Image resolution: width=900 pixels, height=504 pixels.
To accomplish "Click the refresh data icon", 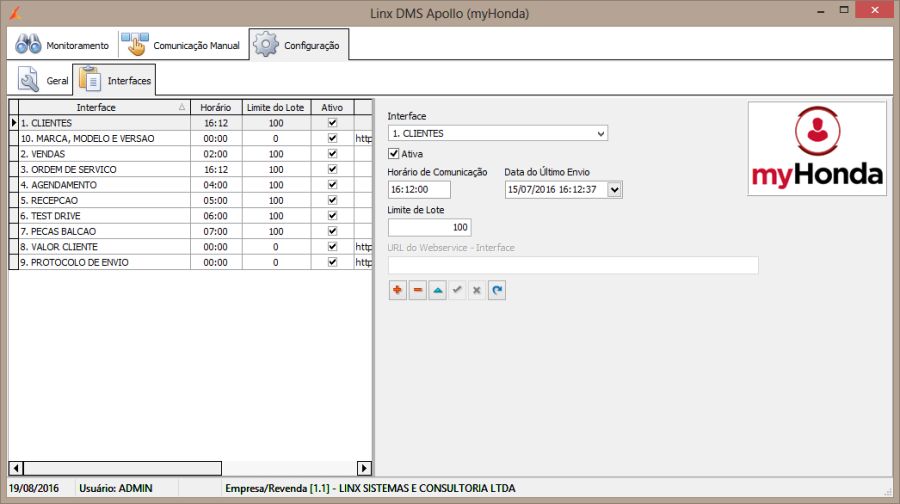I will tap(497, 290).
